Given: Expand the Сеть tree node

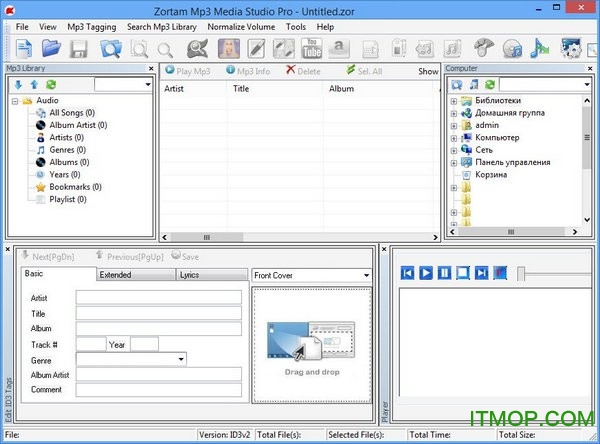Looking at the screenshot, I should (454, 150).
